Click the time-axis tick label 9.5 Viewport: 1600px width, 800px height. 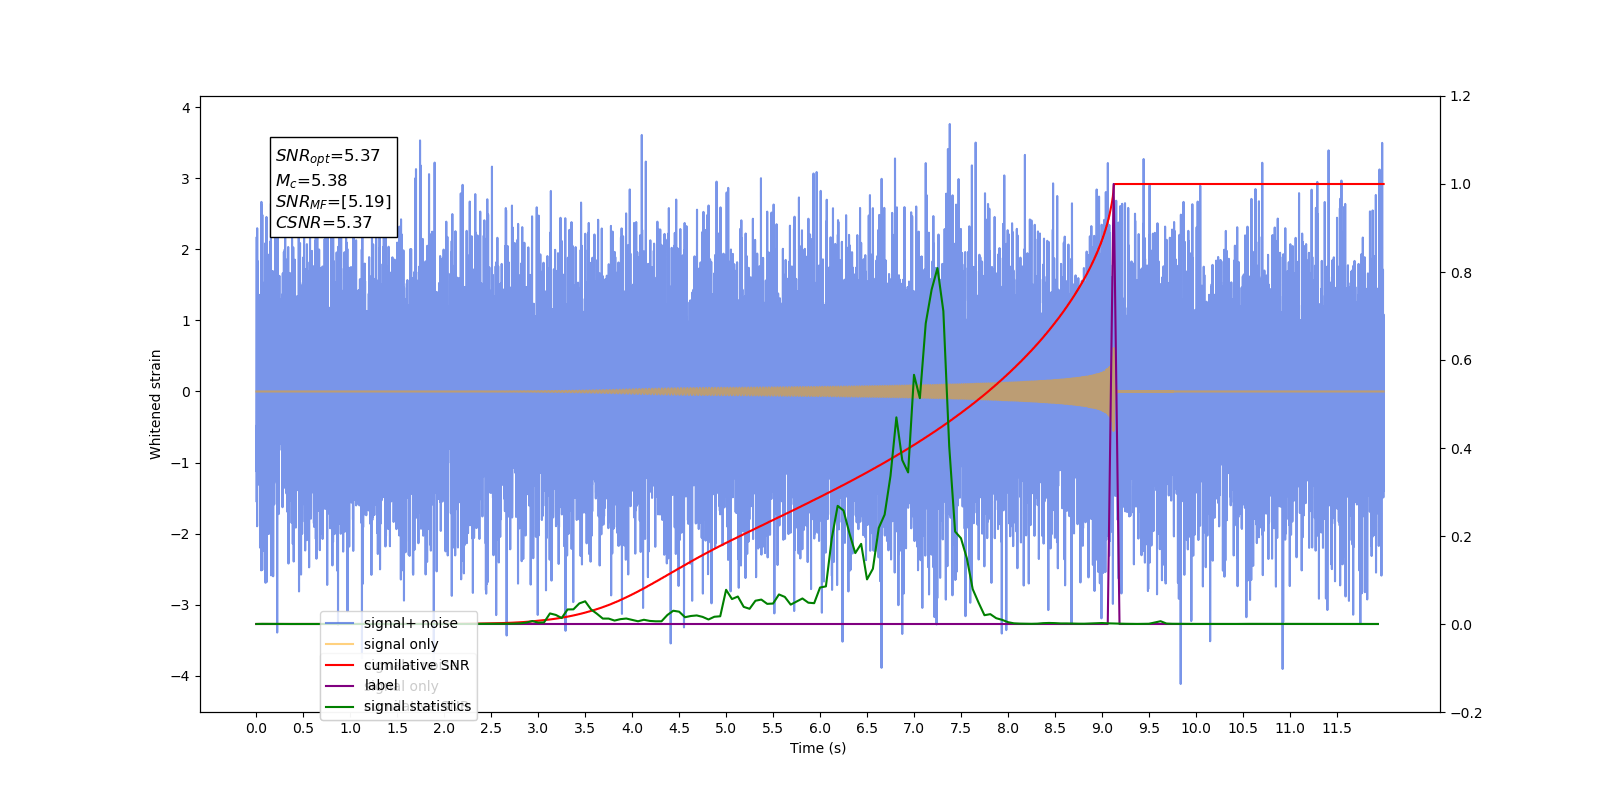click(1149, 728)
